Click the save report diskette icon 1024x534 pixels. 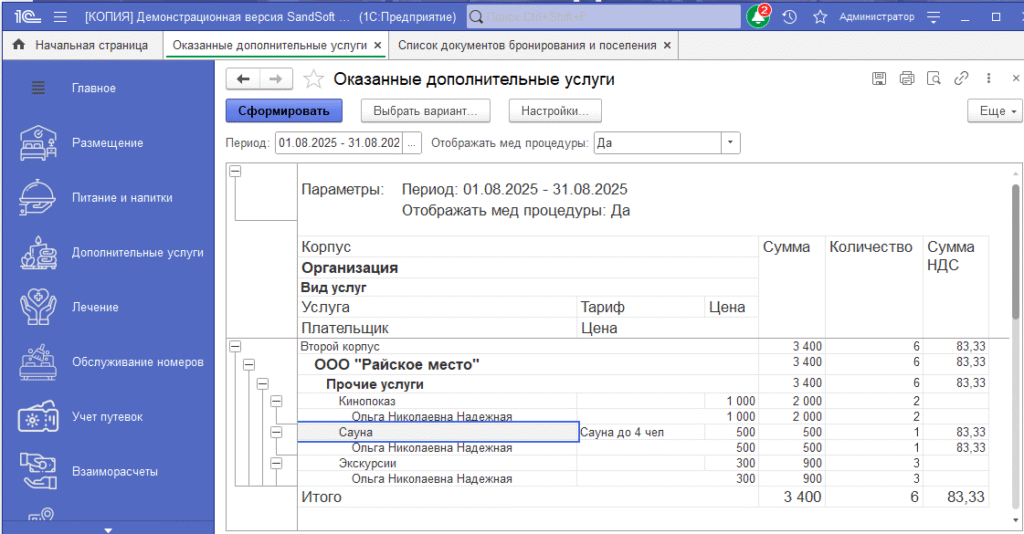click(x=880, y=79)
